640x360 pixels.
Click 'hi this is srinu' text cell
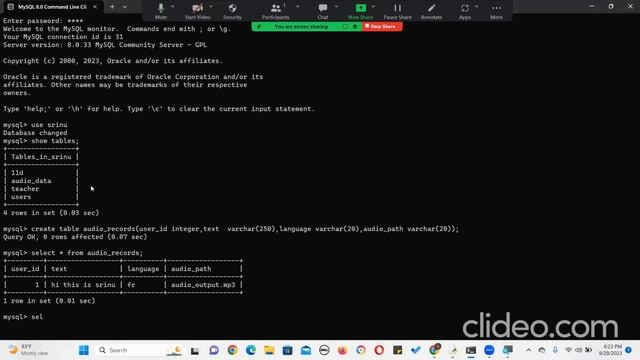coord(83,285)
